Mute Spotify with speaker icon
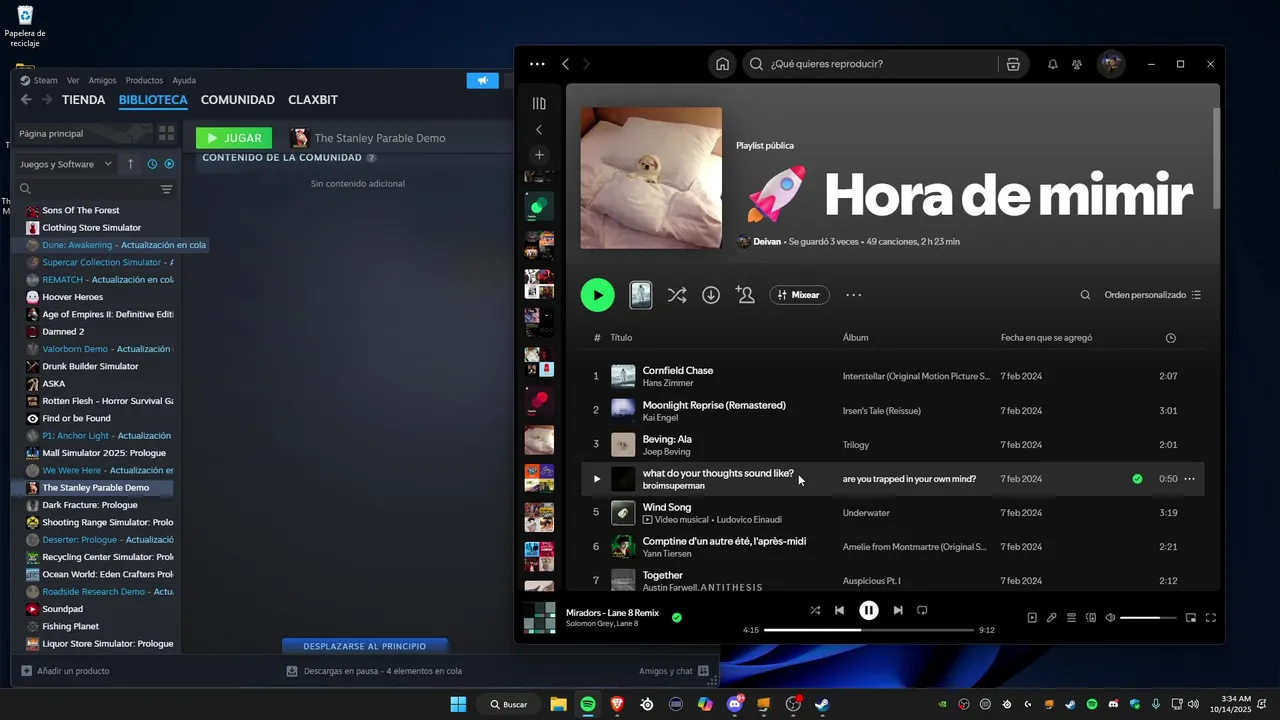 coord(1110,618)
